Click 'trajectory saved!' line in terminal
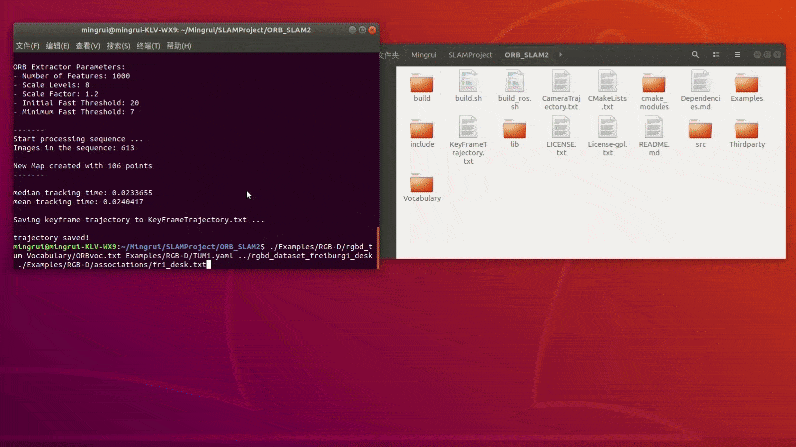This screenshot has height=447, width=796. pyautogui.click(x=51, y=237)
